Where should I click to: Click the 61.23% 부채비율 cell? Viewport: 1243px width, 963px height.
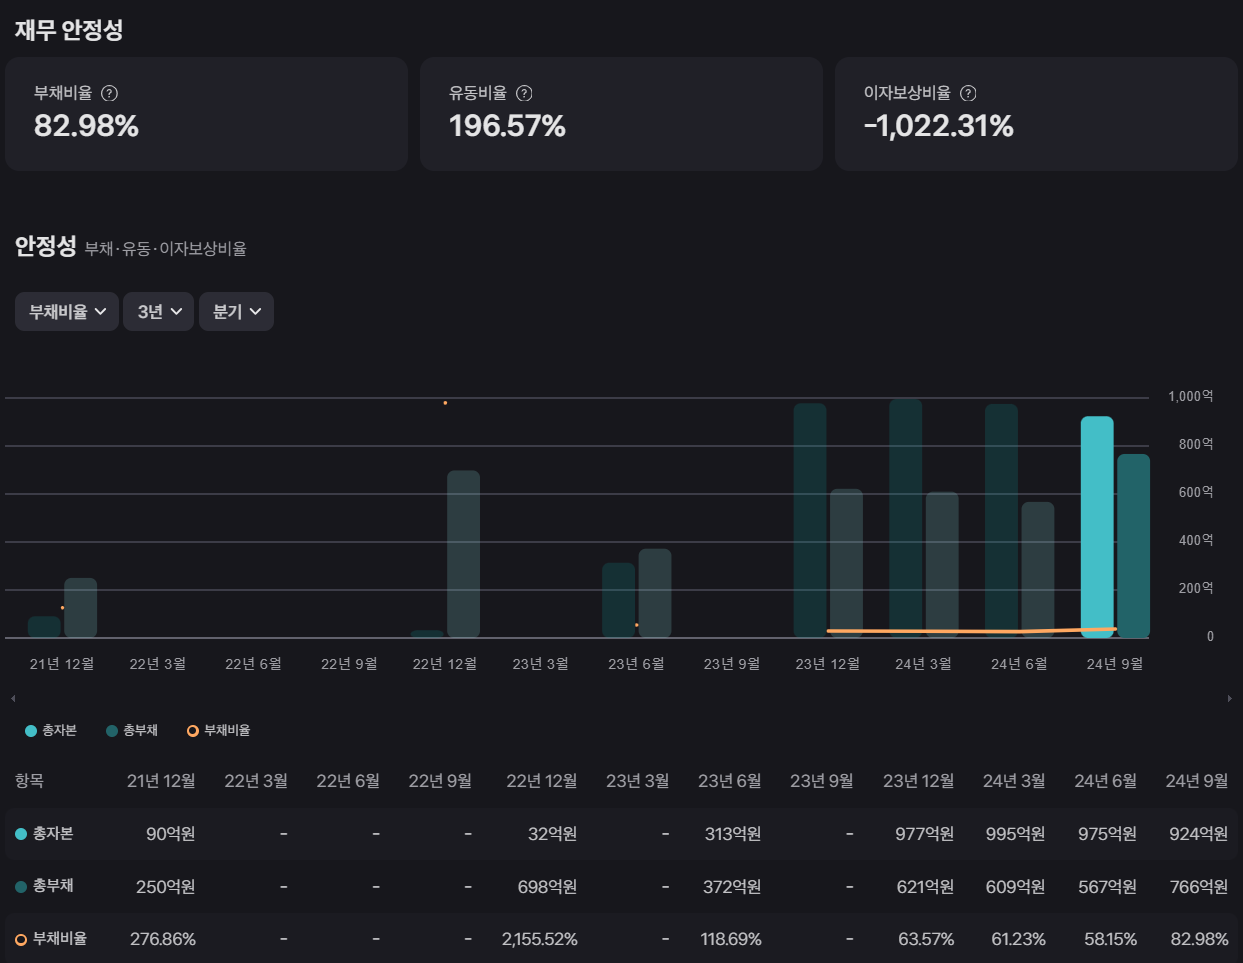[x=1018, y=940]
